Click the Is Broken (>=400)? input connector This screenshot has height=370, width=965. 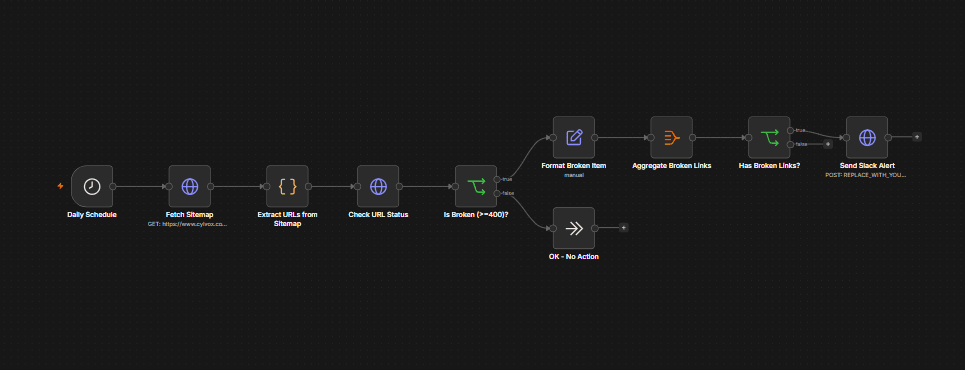[455, 186]
